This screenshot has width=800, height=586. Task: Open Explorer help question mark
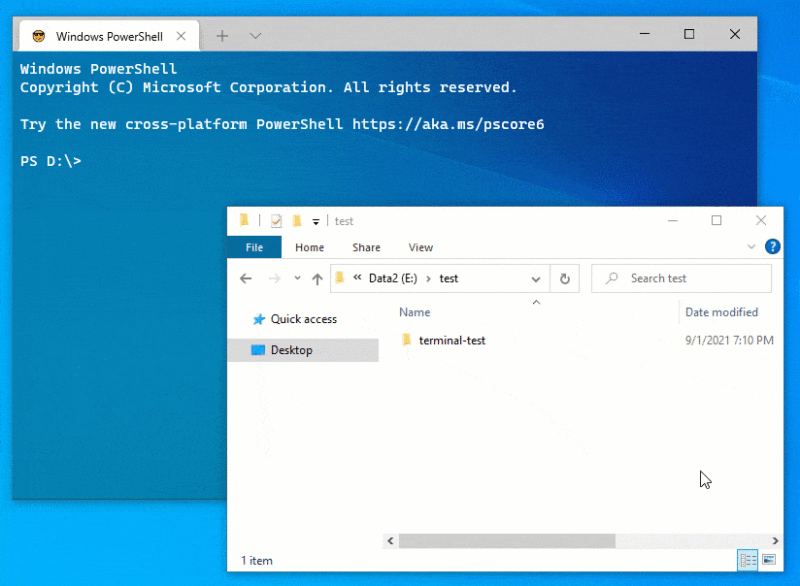pyautogui.click(x=772, y=247)
